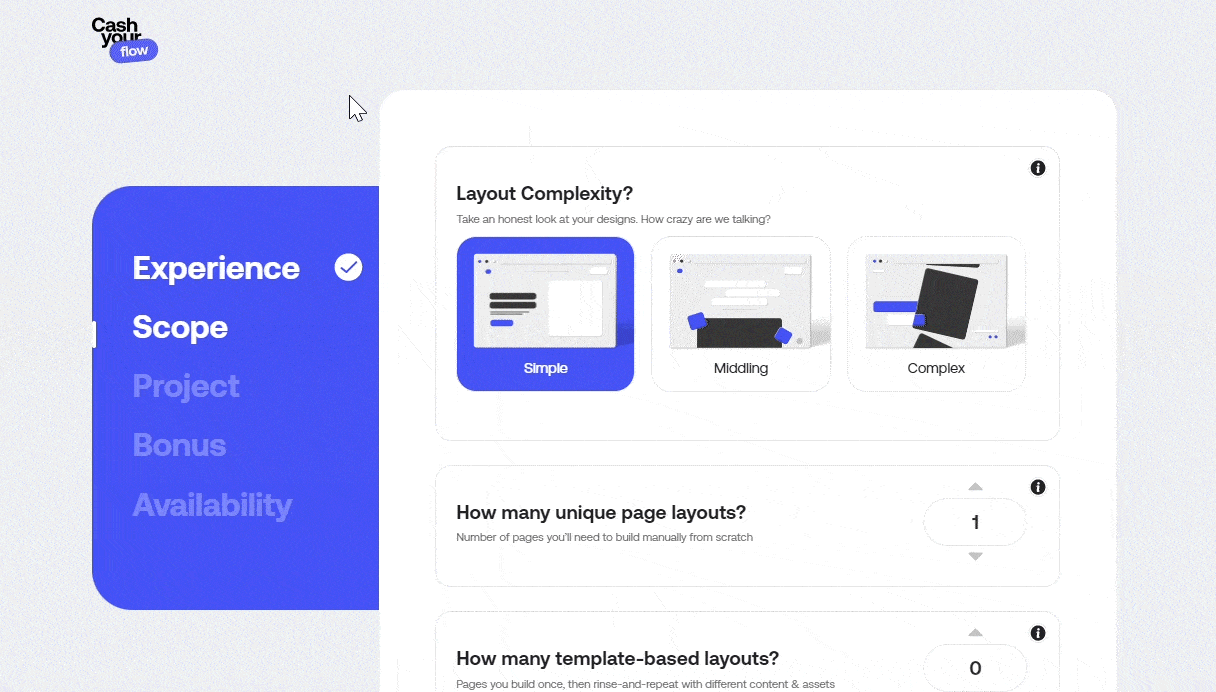1216x692 pixels.
Task: Click the info icon for unique page layouts
Action: click(x=1038, y=487)
